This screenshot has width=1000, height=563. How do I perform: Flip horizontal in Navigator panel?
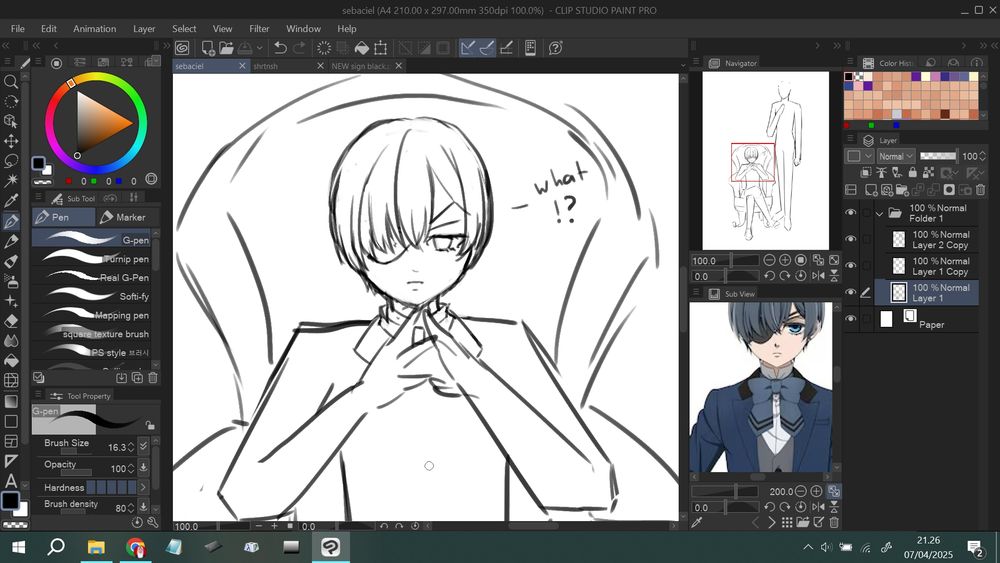coord(818,276)
